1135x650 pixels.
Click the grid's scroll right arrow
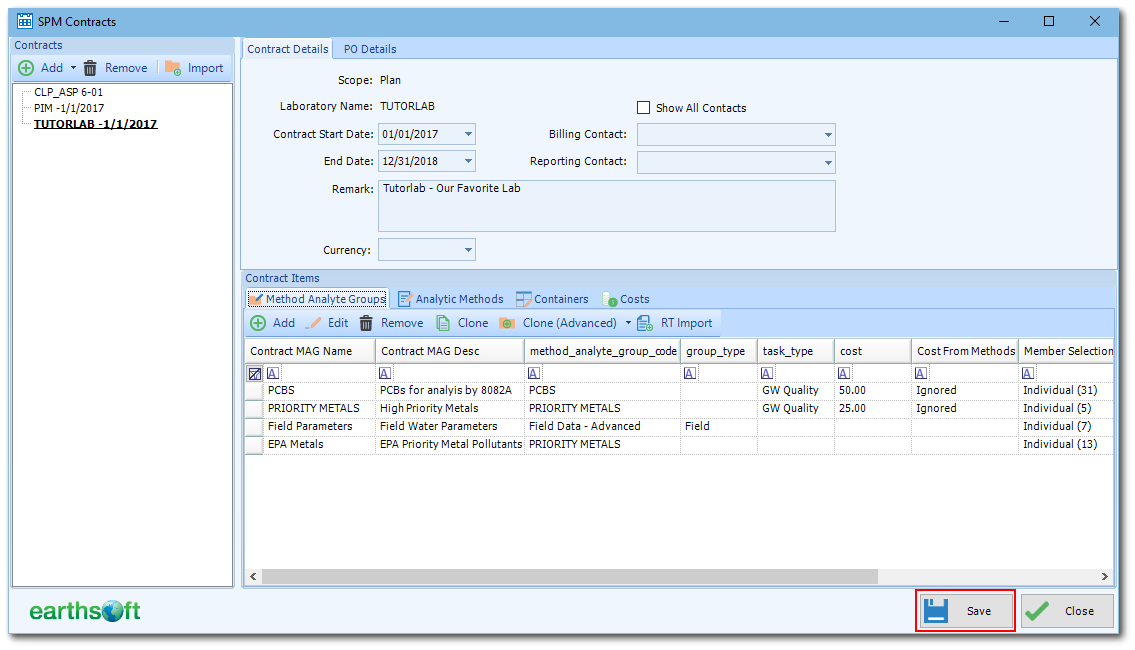pos(1105,576)
